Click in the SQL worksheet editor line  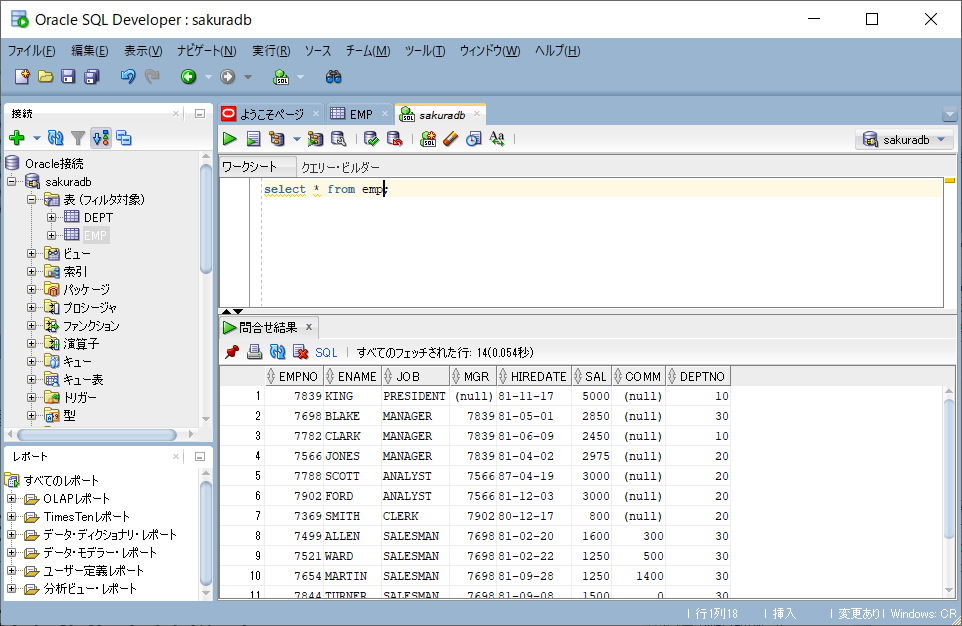pyautogui.click(x=601, y=189)
